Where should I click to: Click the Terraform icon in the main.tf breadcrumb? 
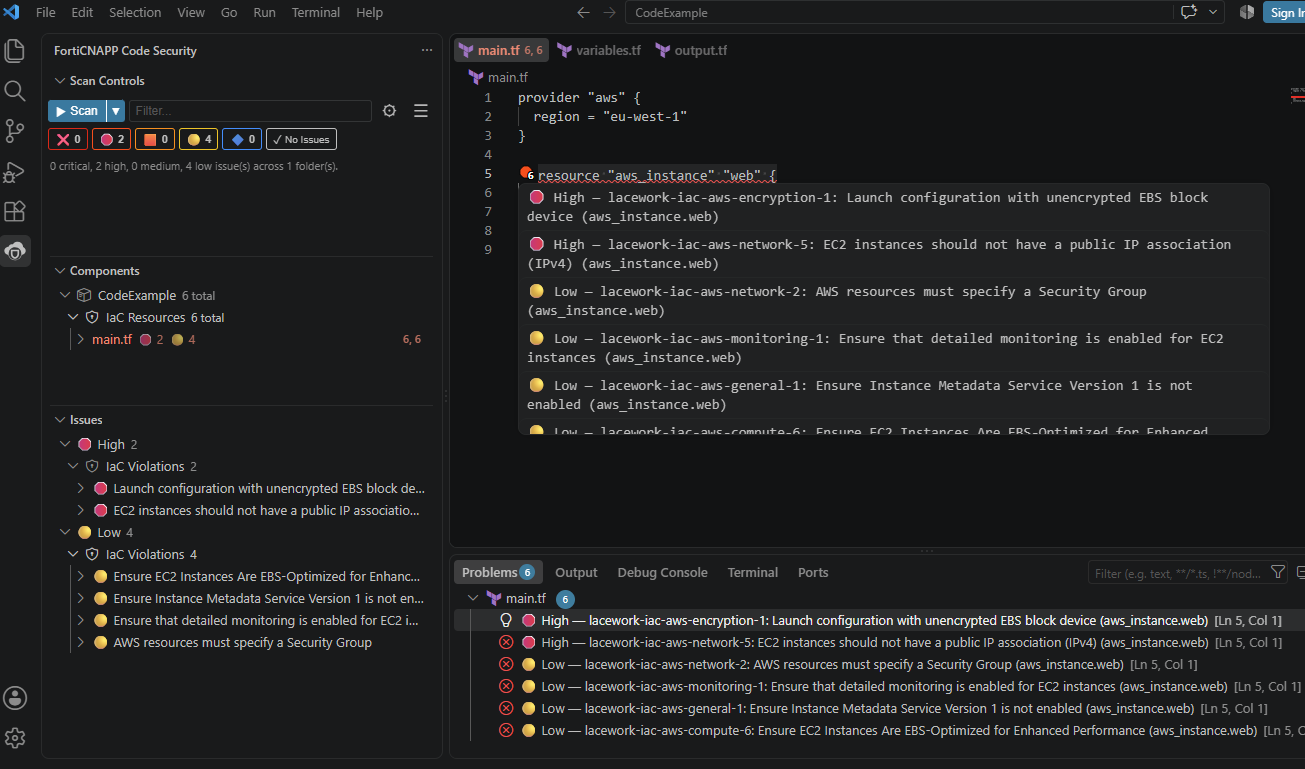pyautogui.click(x=476, y=77)
